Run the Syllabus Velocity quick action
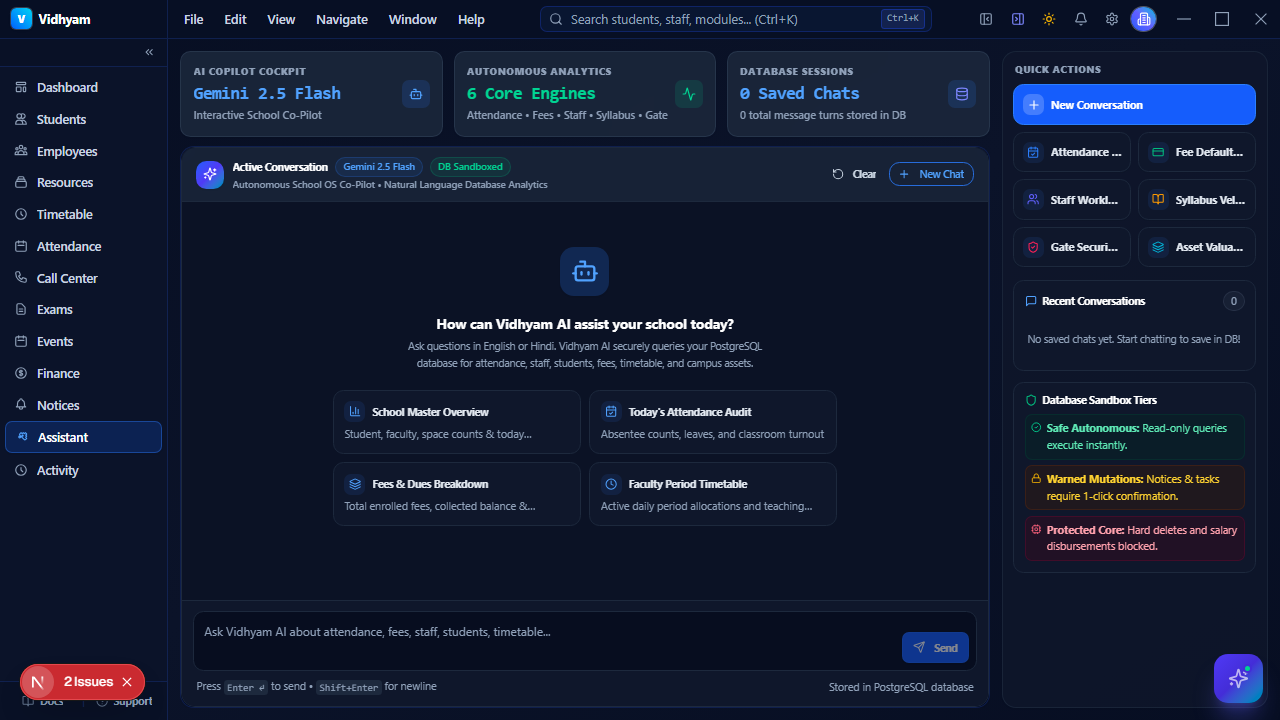Screen dimensions: 1280x720 pos(1197,200)
